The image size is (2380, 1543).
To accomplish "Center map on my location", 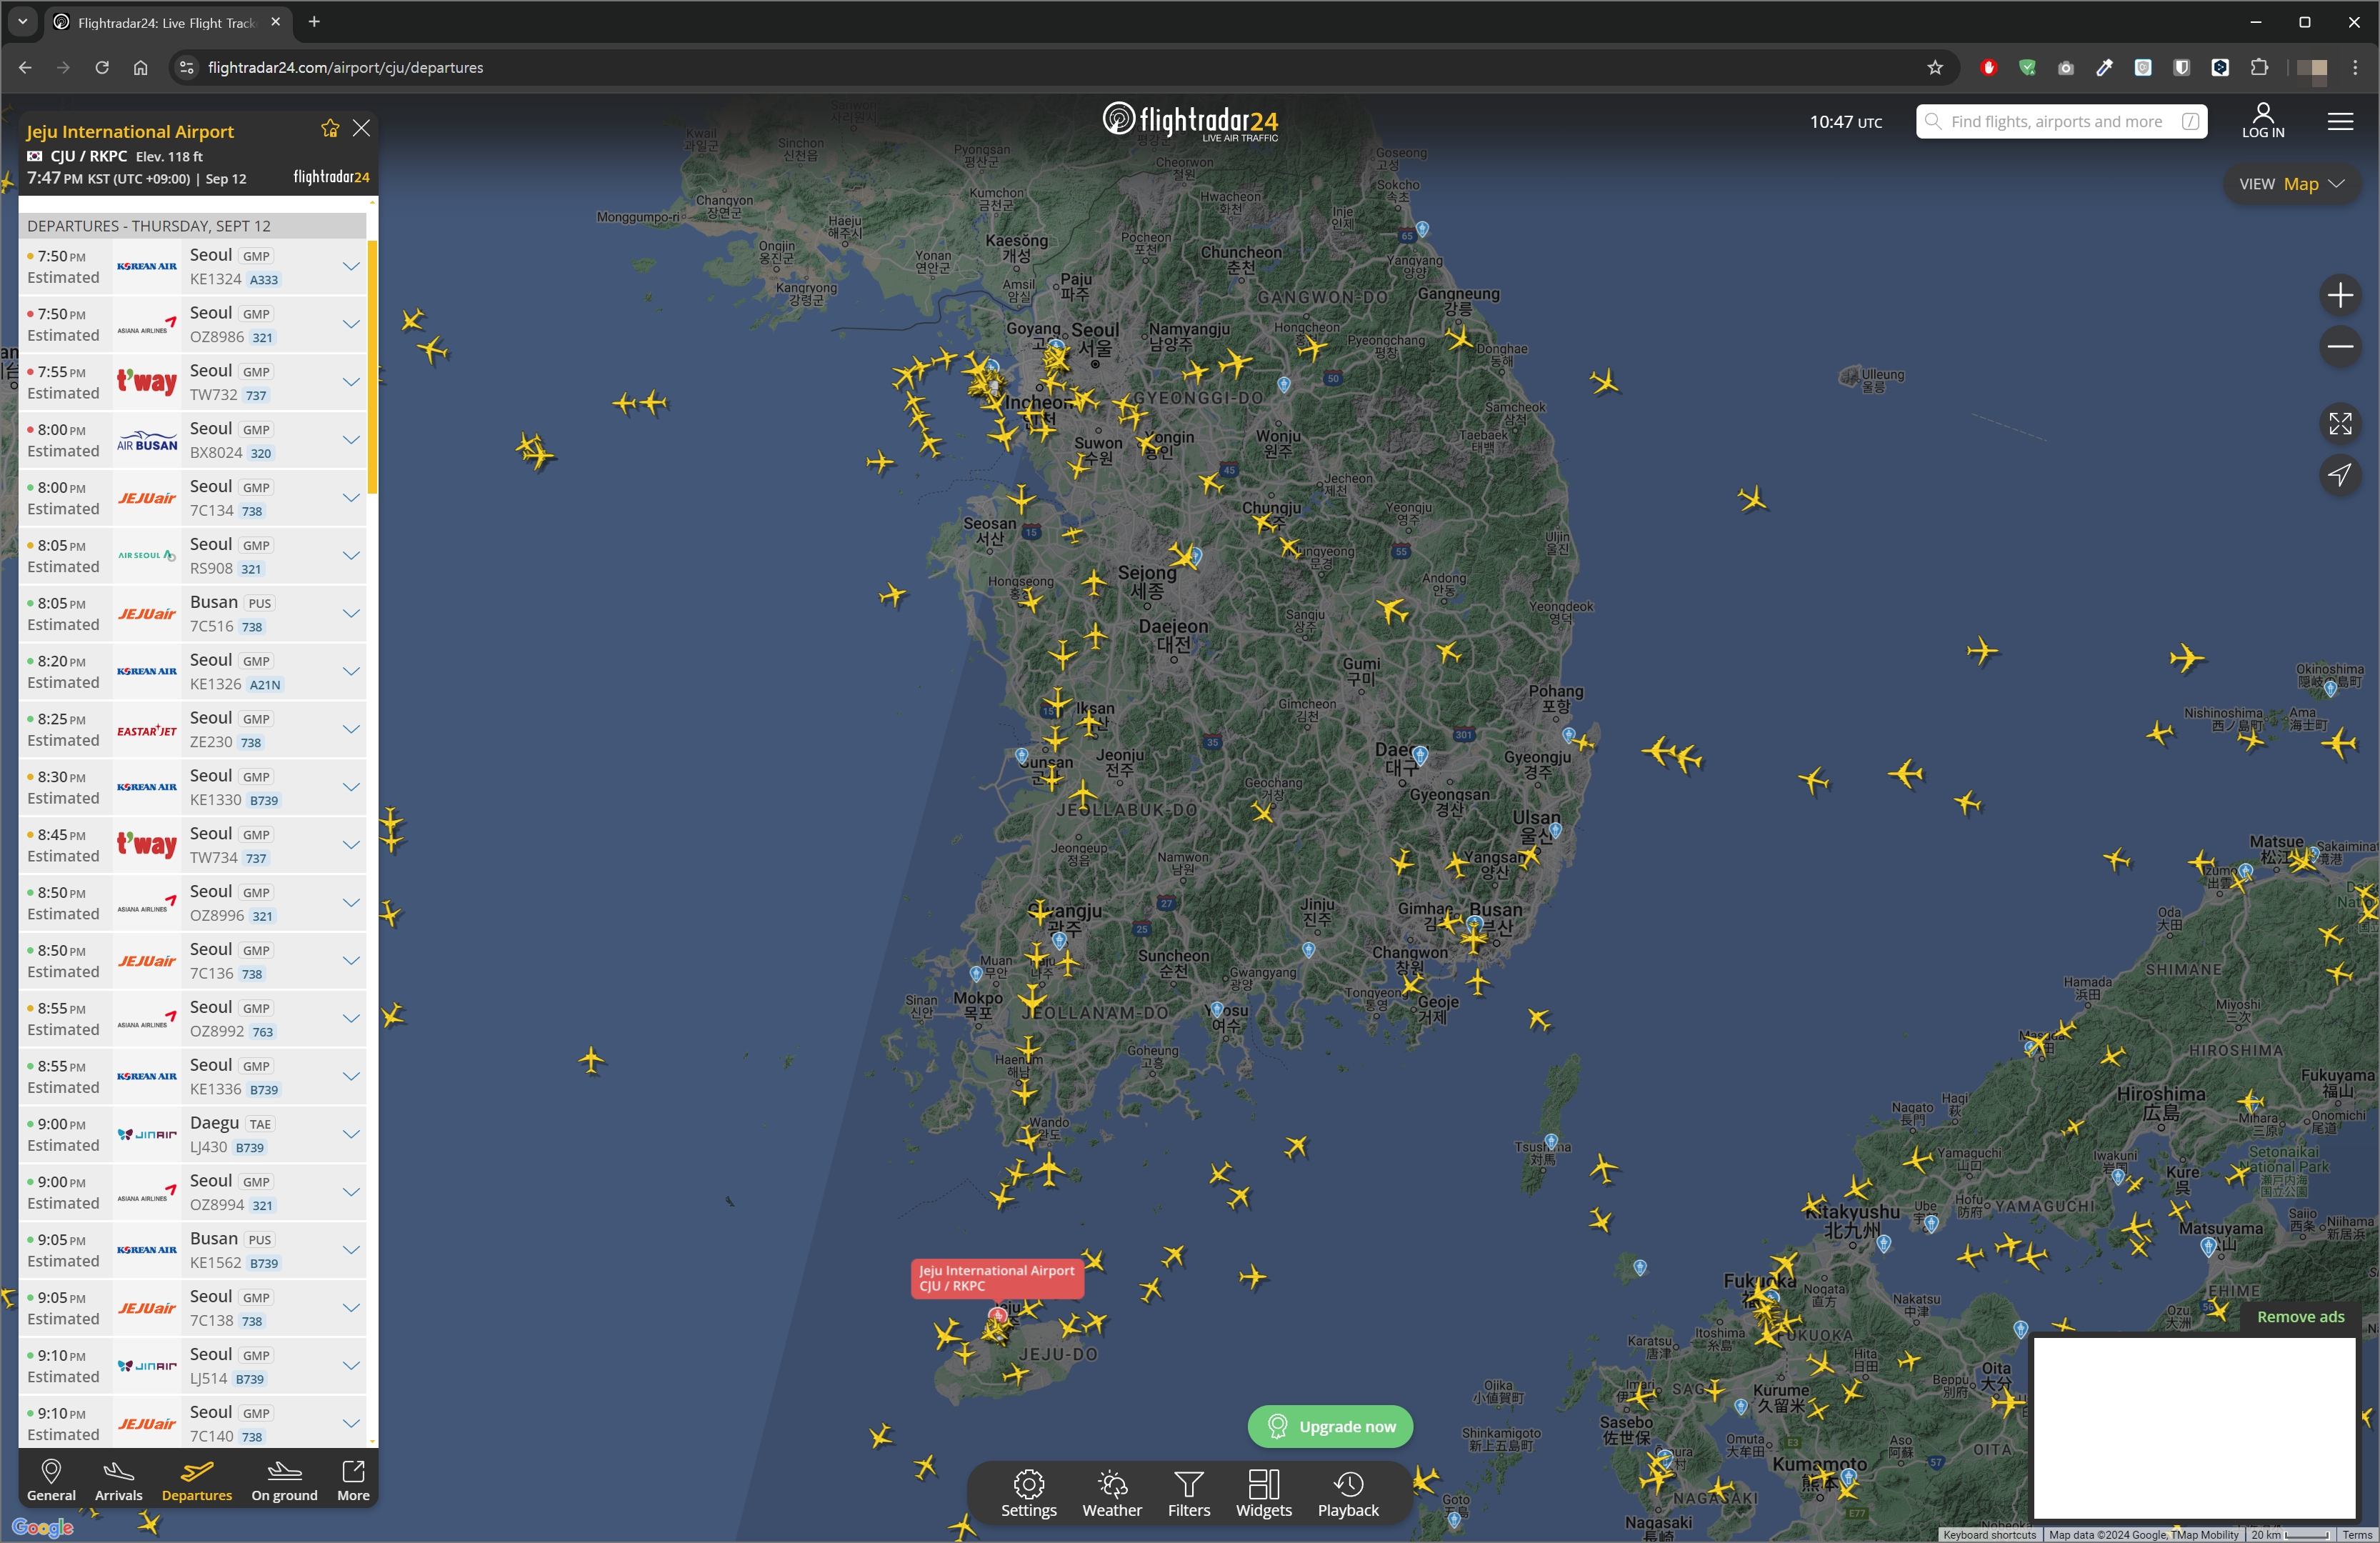I will (x=2339, y=475).
